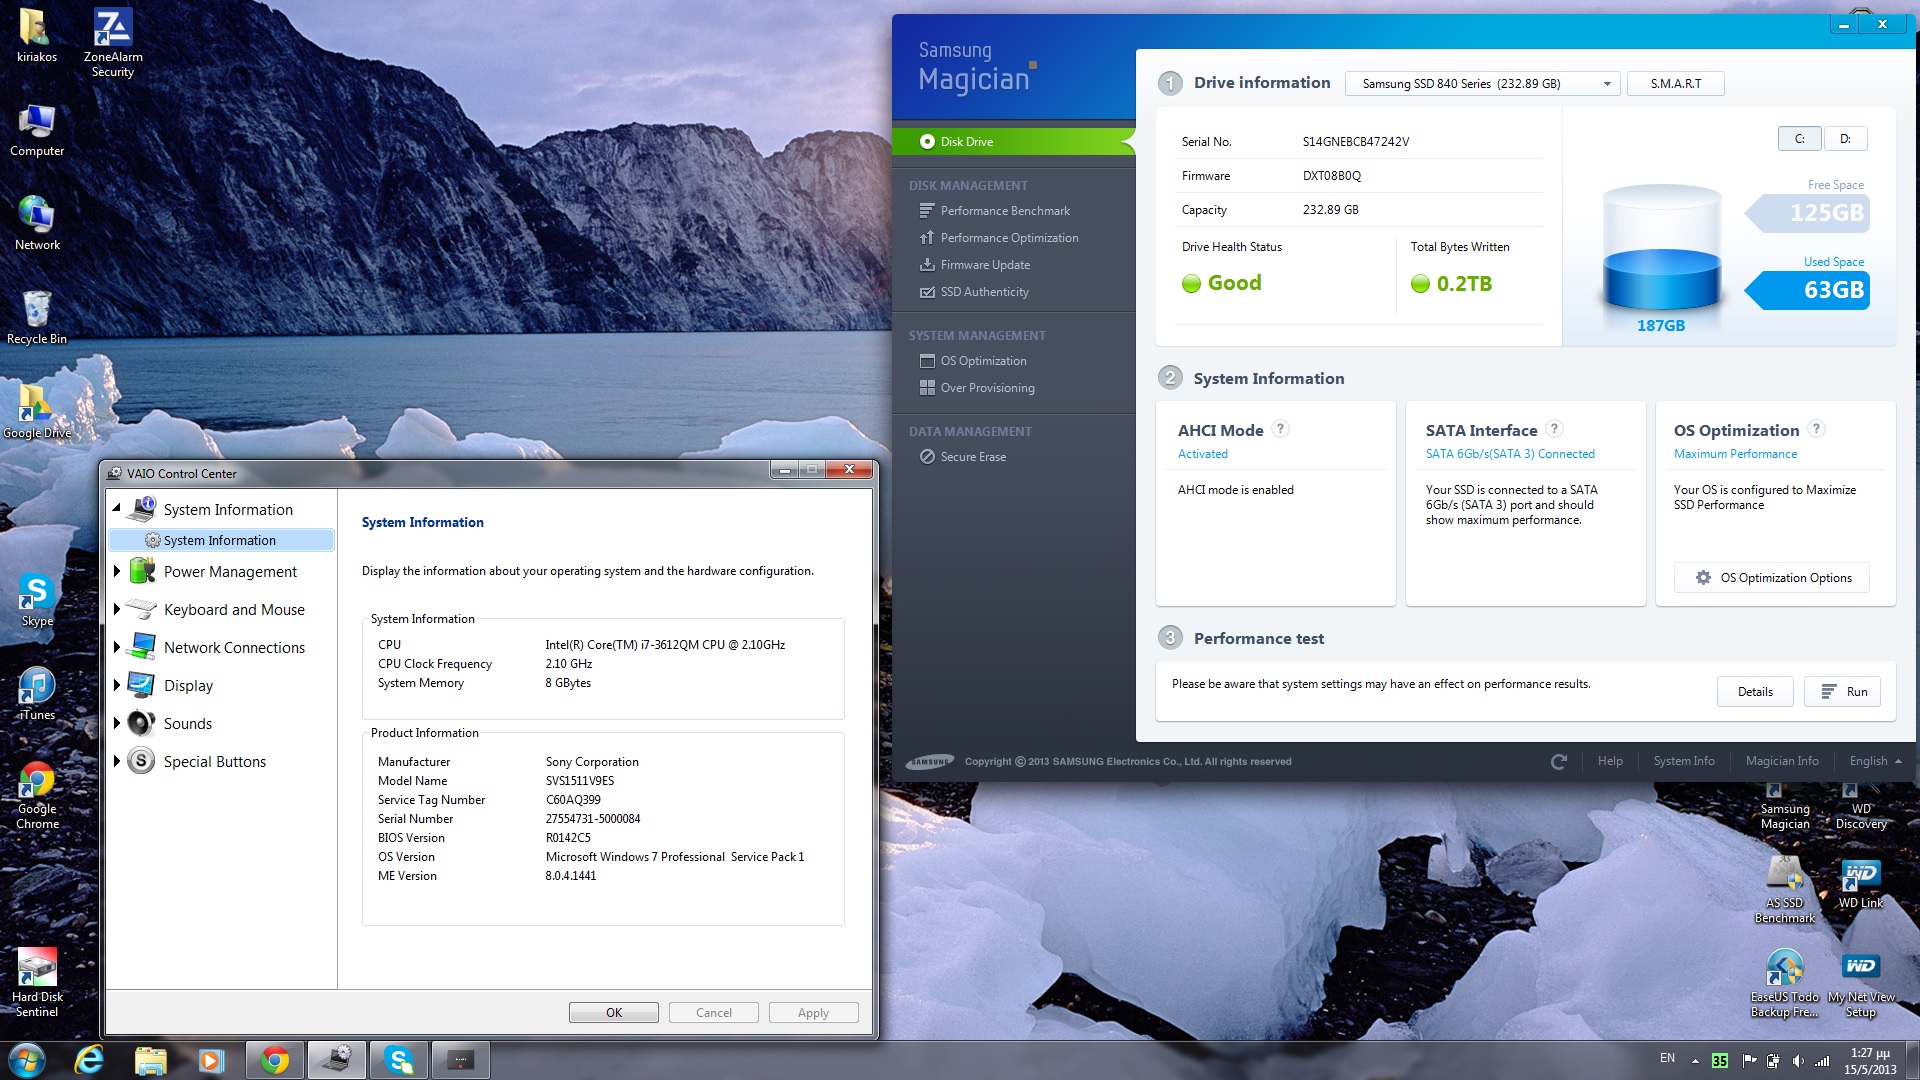1920x1080 pixels.
Task: Run the performance test
Action: (1843, 692)
